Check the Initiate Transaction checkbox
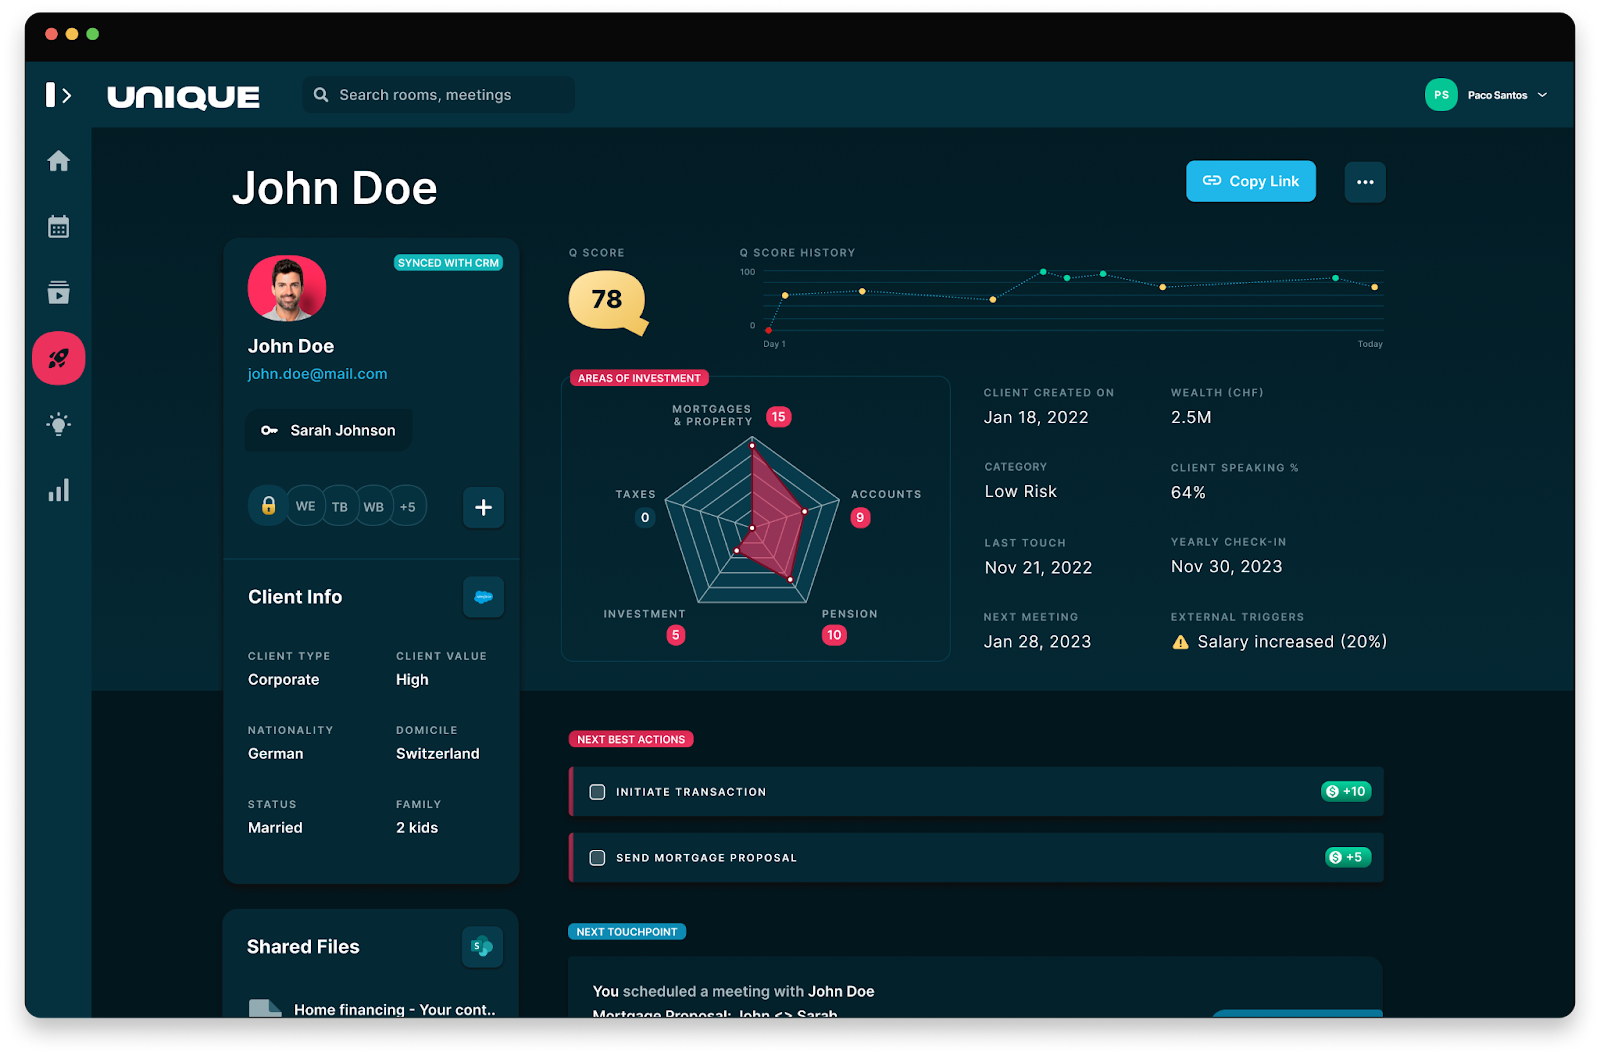 coord(598,792)
